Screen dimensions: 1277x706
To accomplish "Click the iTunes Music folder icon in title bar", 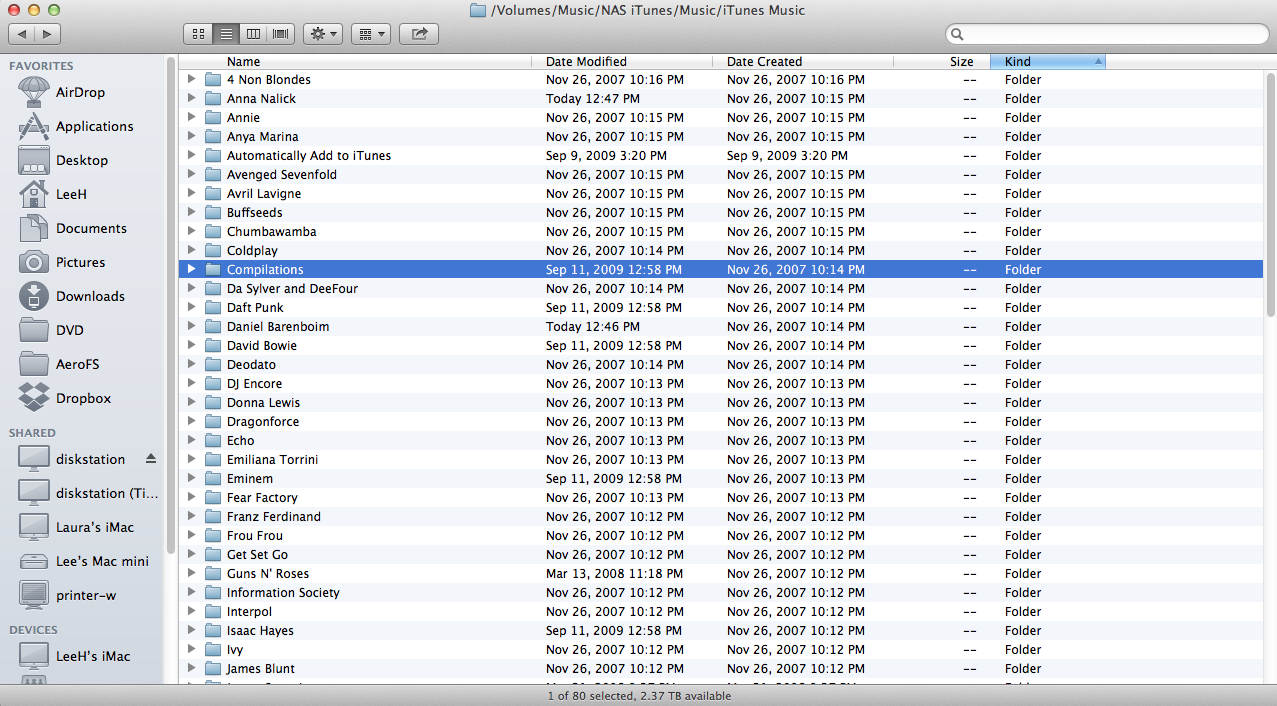I will [478, 10].
